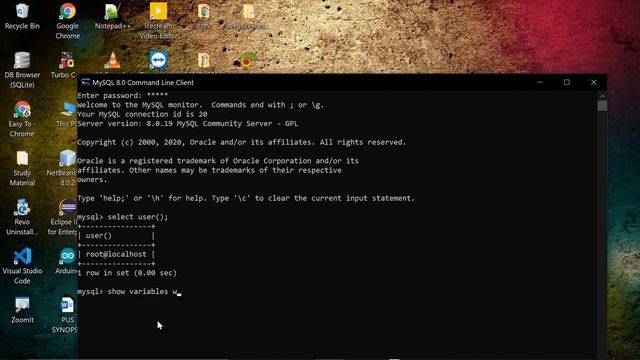The height and width of the screenshot is (360, 640).
Task: Select the VLC traffic cone icon
Action: coord(113,60)
